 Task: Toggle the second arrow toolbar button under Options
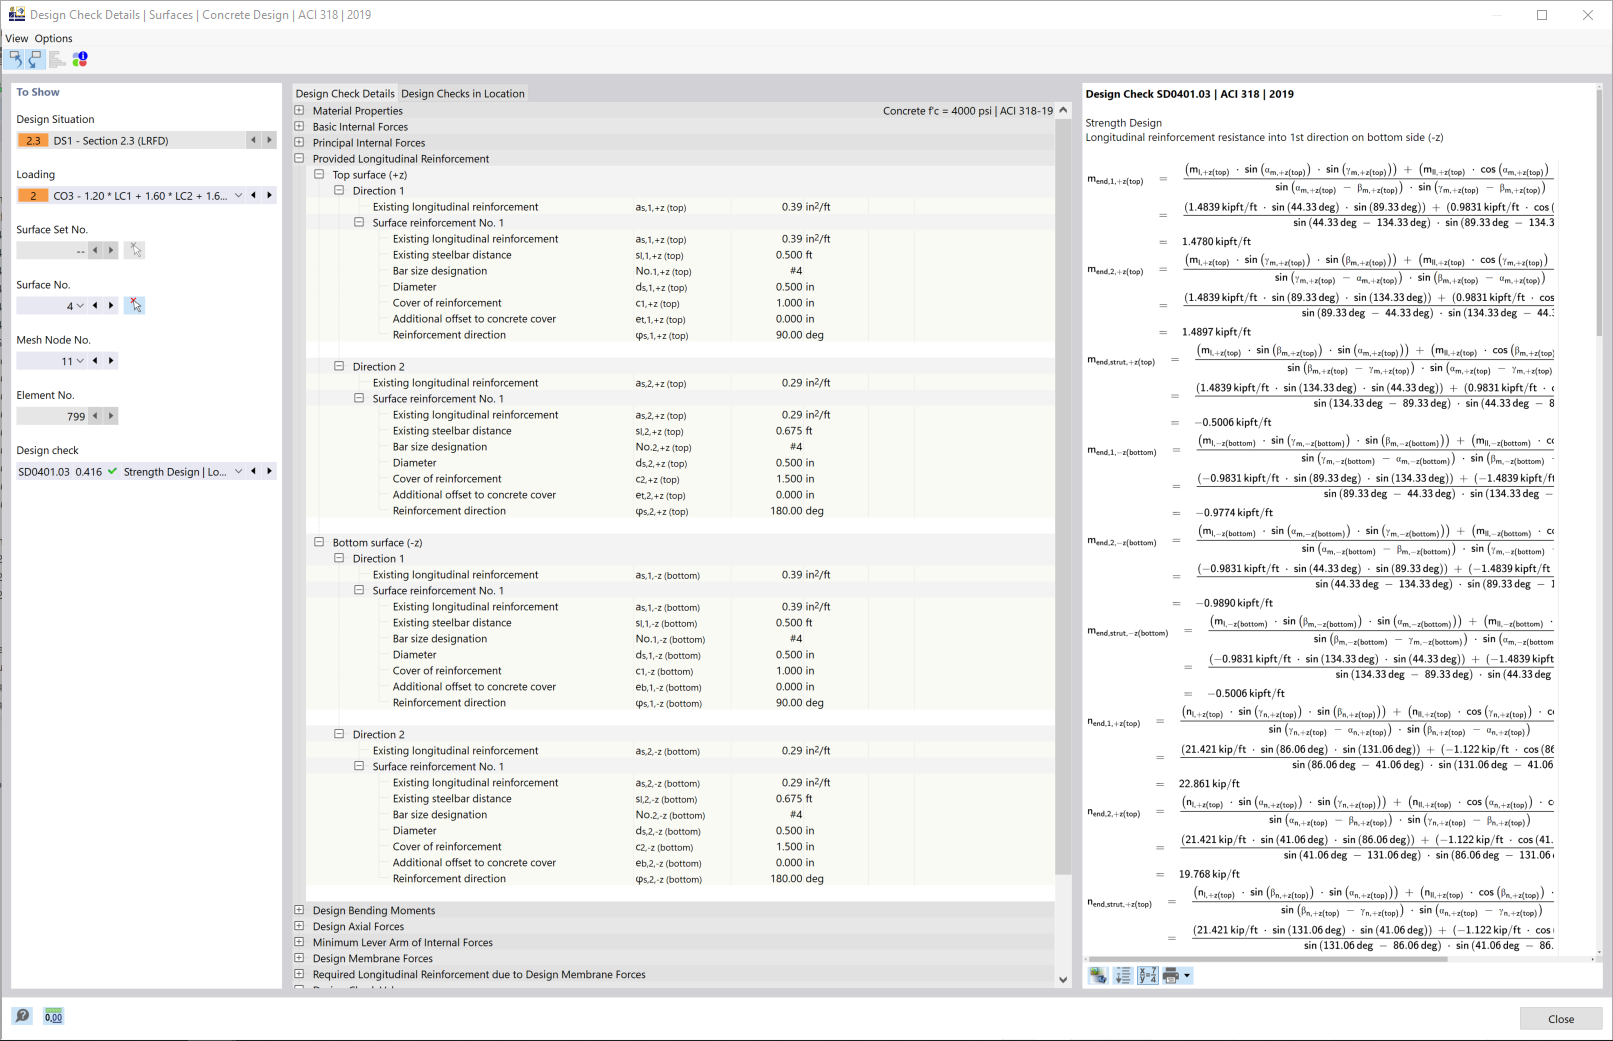pos(36,60)
